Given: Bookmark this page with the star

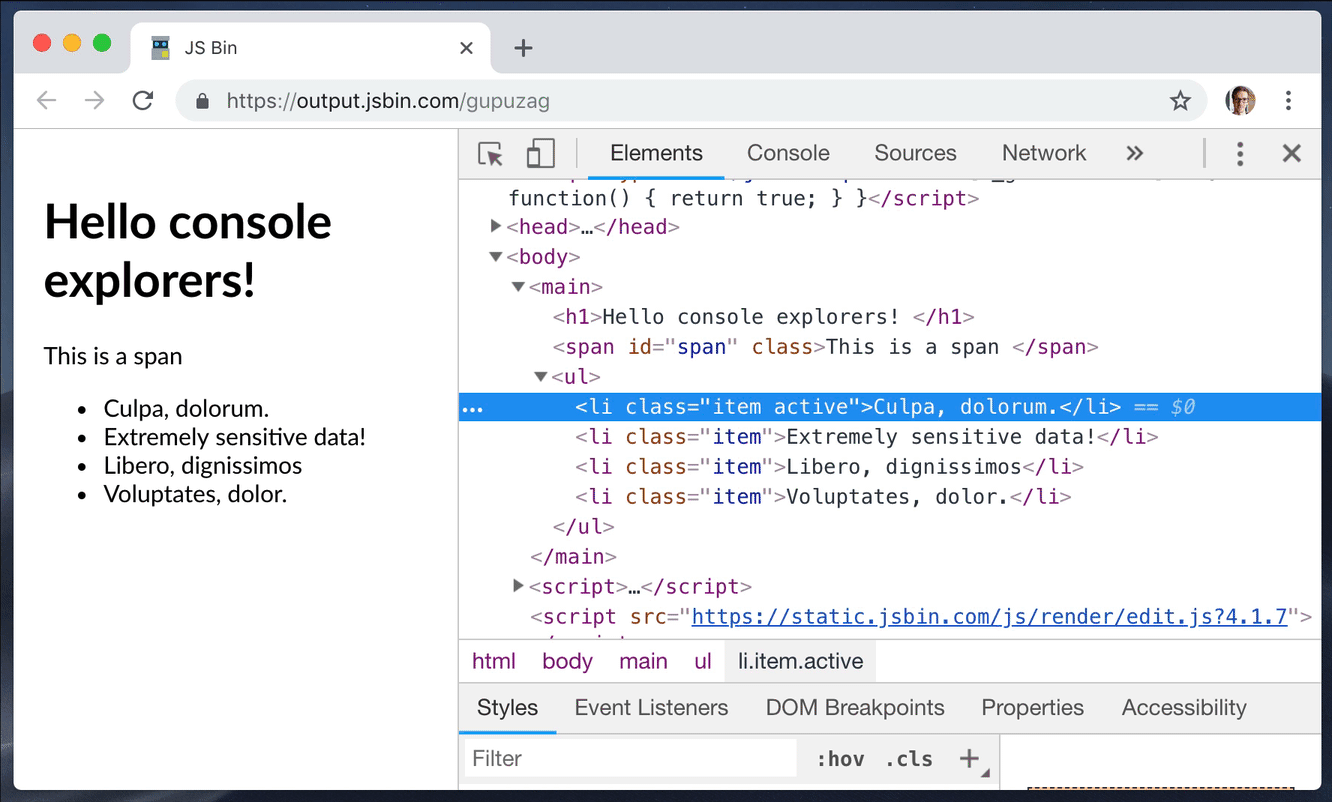Looking at the screenshot, I should (1180, 100).
